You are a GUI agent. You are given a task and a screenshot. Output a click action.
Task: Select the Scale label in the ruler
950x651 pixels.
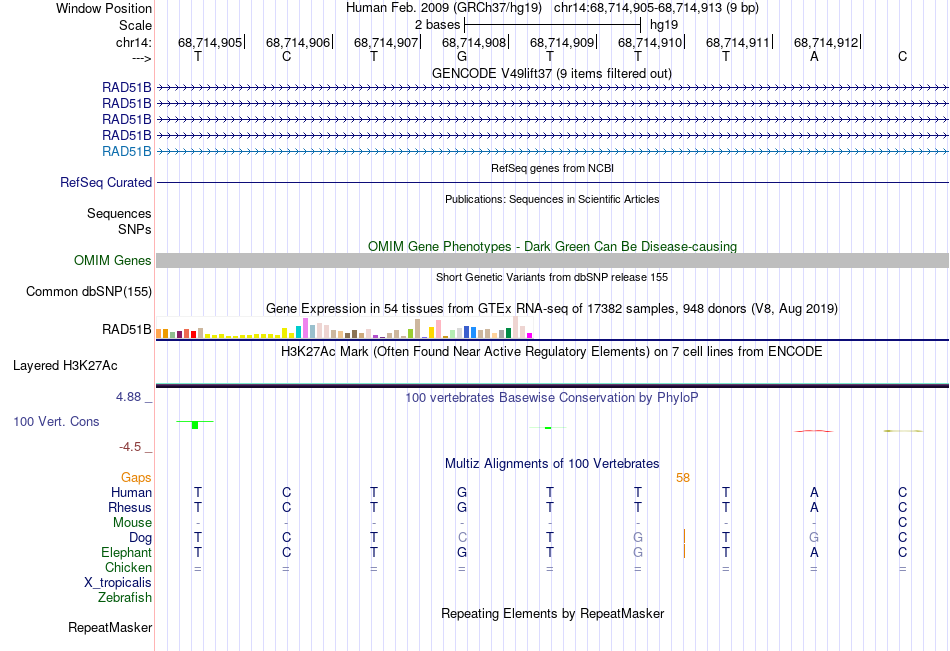coord(135,25)
